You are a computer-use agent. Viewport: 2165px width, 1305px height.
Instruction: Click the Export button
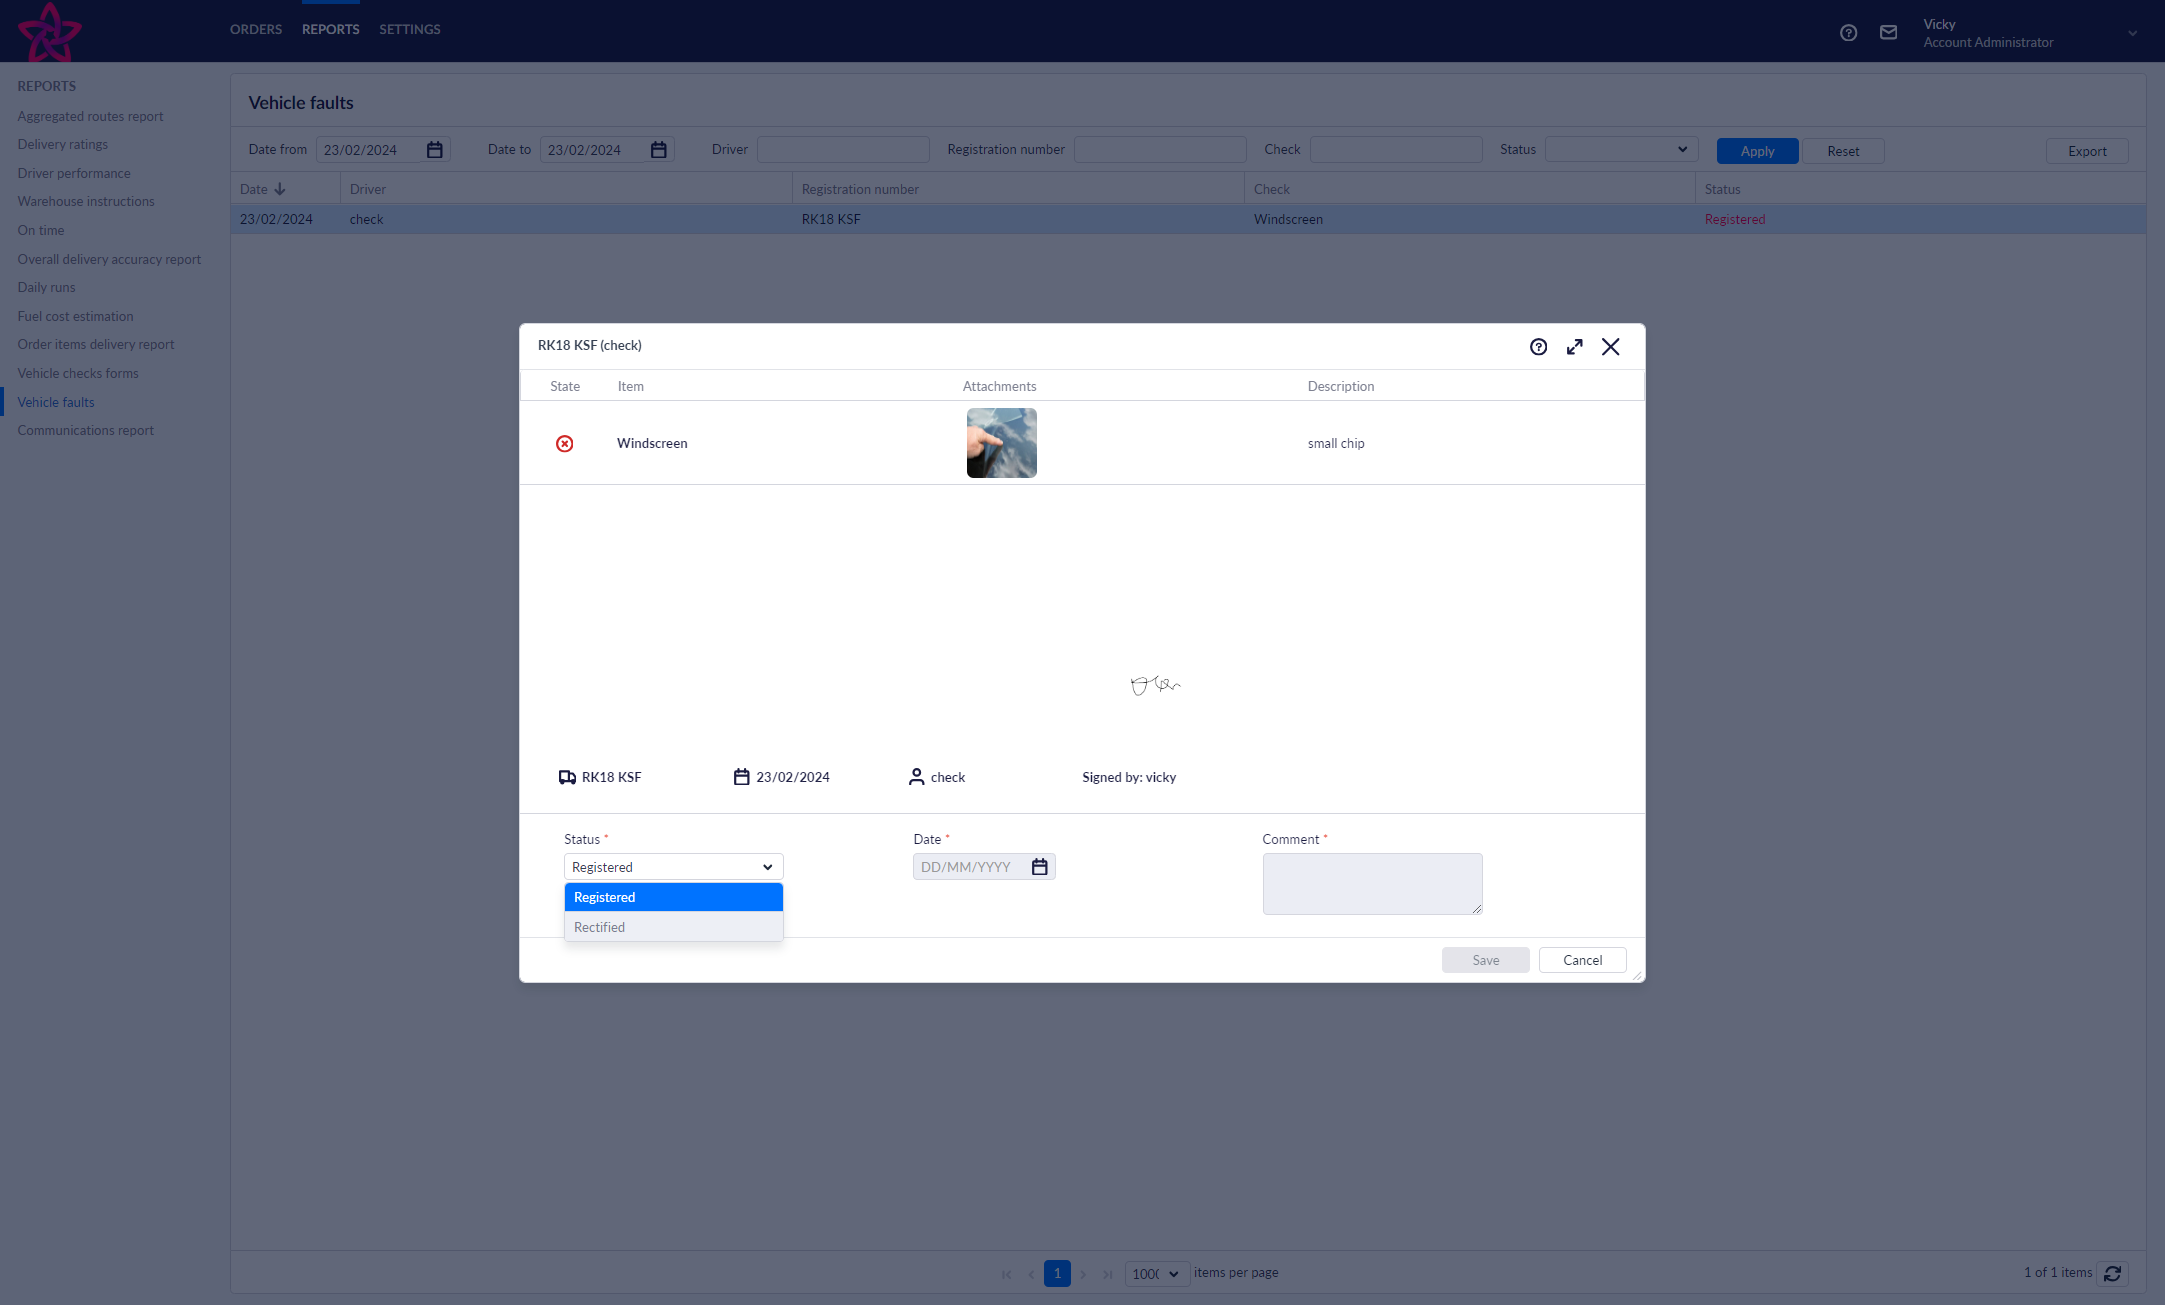point(2087,151)
